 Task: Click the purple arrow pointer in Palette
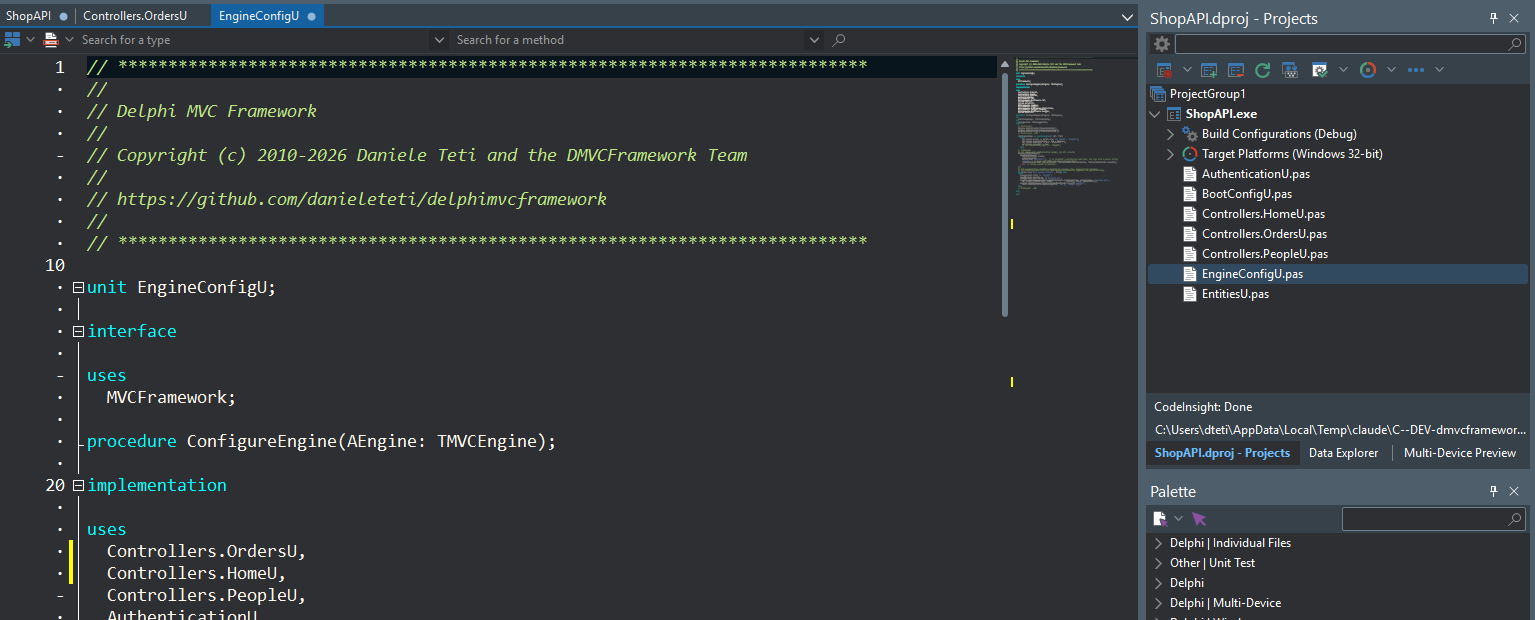pyautogui.click(x=1199, y=519)
